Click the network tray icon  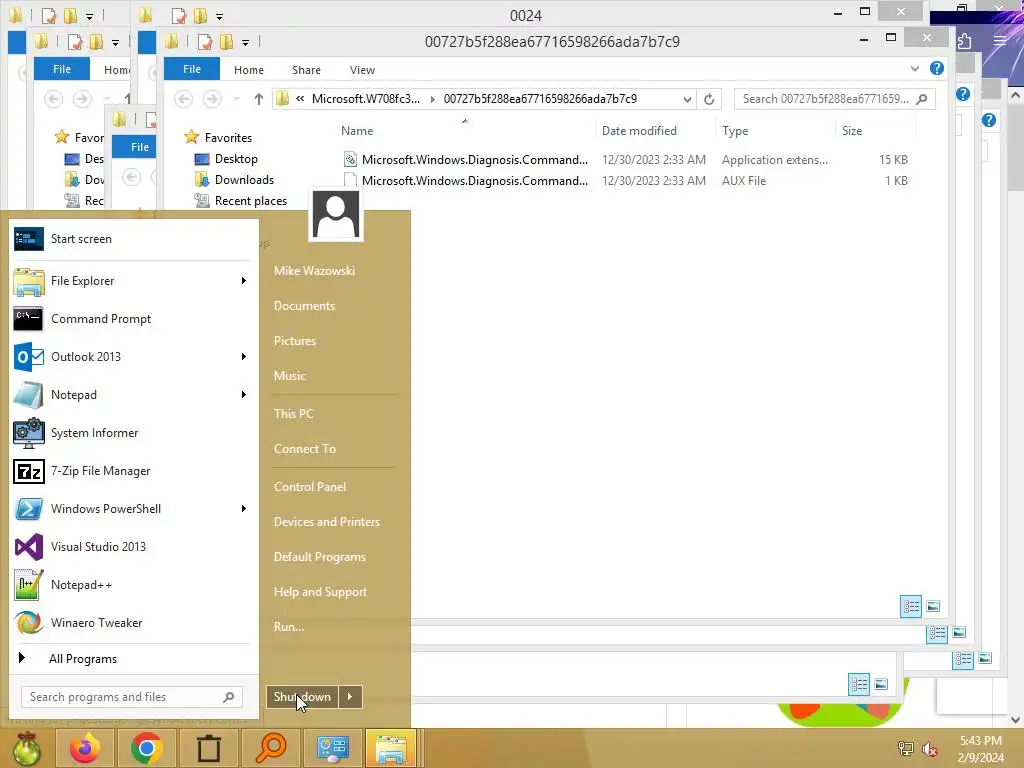(x=905, y=748)
